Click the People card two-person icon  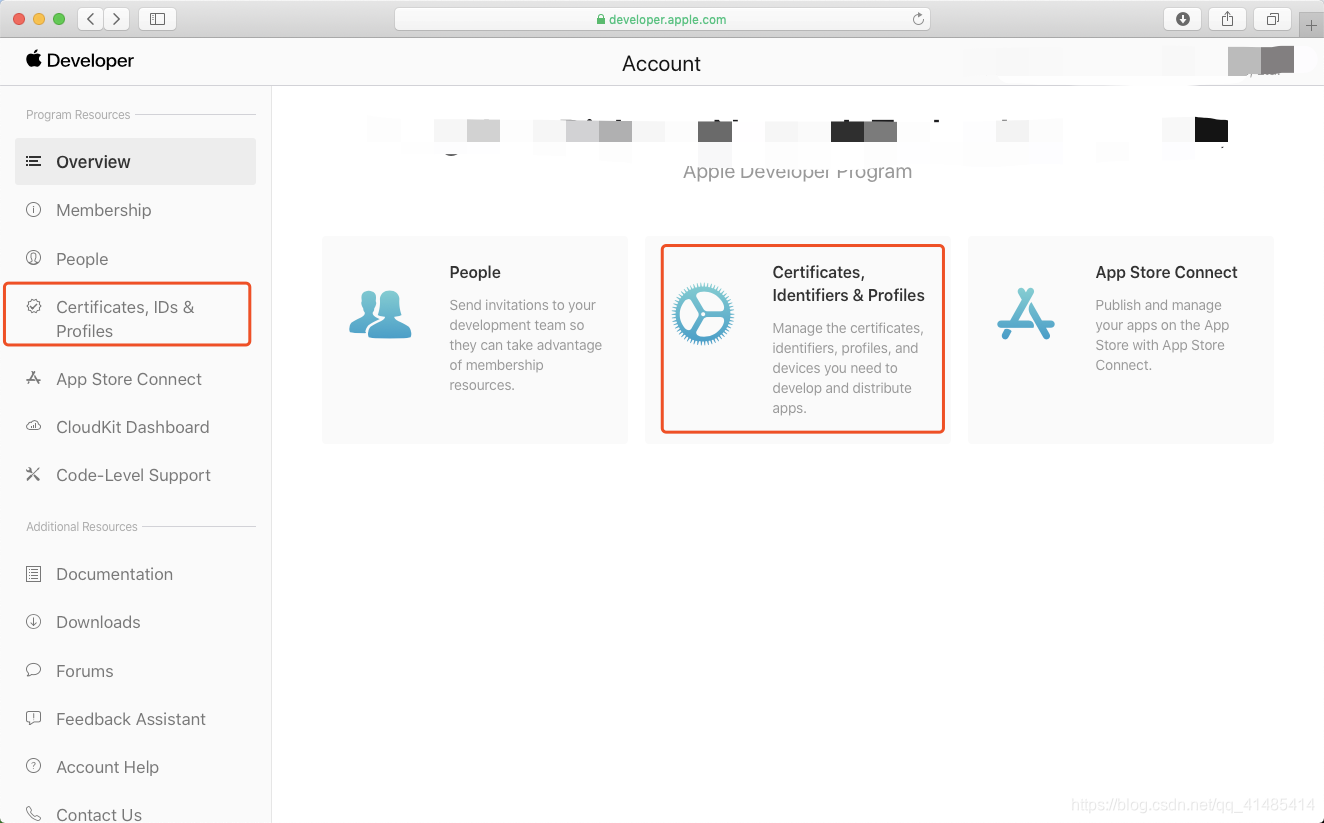pos(381,314)
